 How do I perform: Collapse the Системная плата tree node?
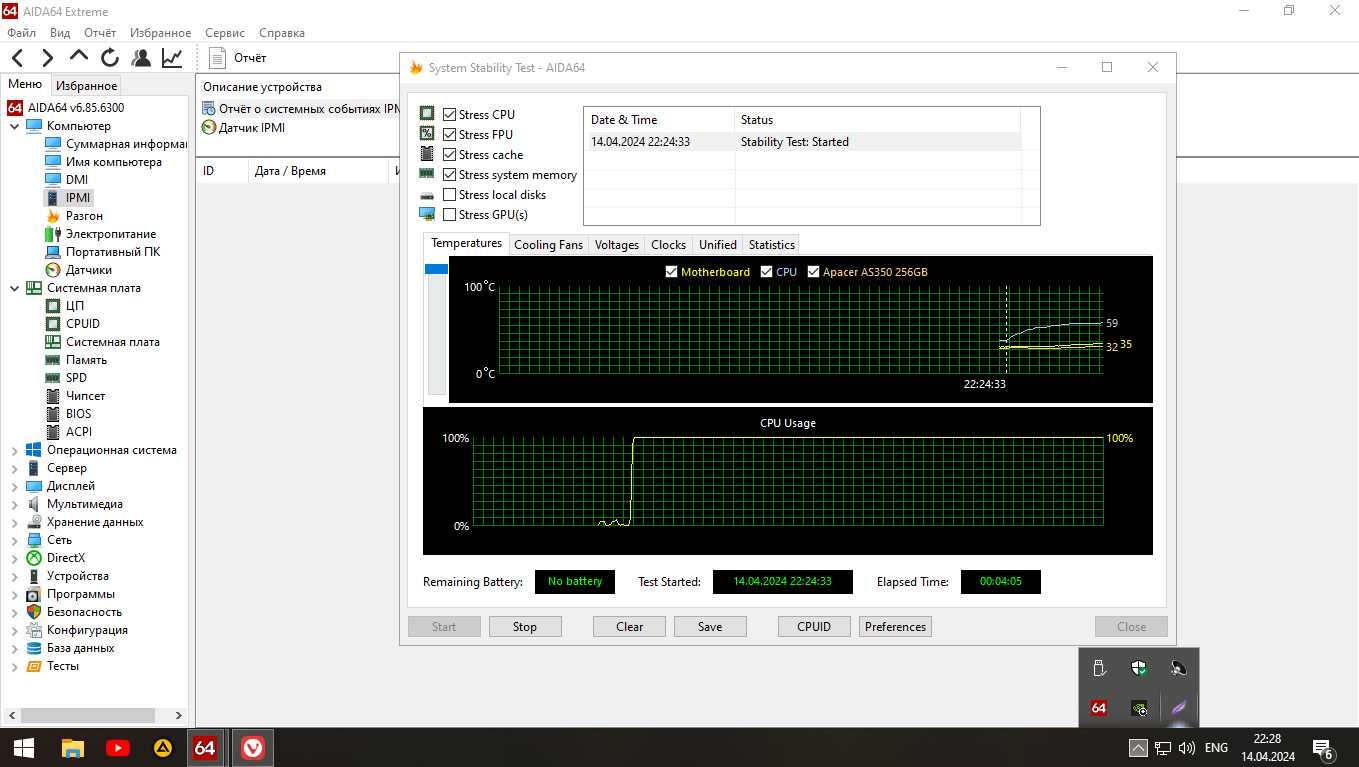coord(14,288)
